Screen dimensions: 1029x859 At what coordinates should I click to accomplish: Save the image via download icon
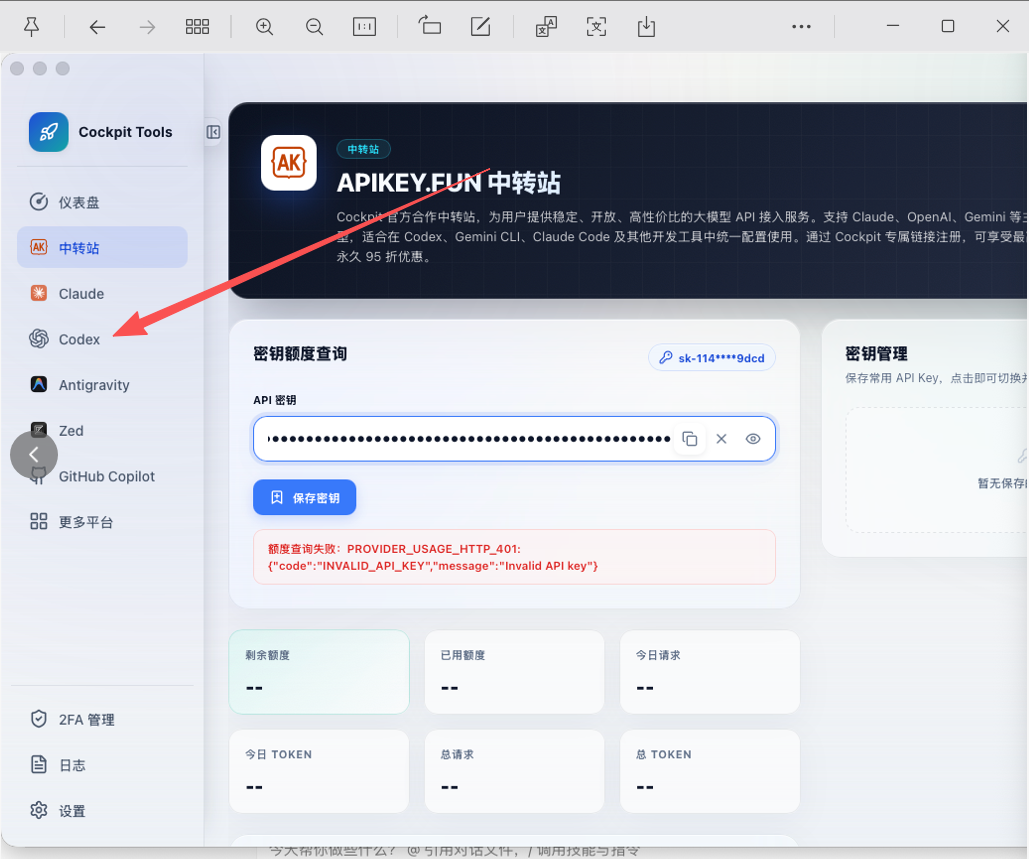[x=646, y=27]
